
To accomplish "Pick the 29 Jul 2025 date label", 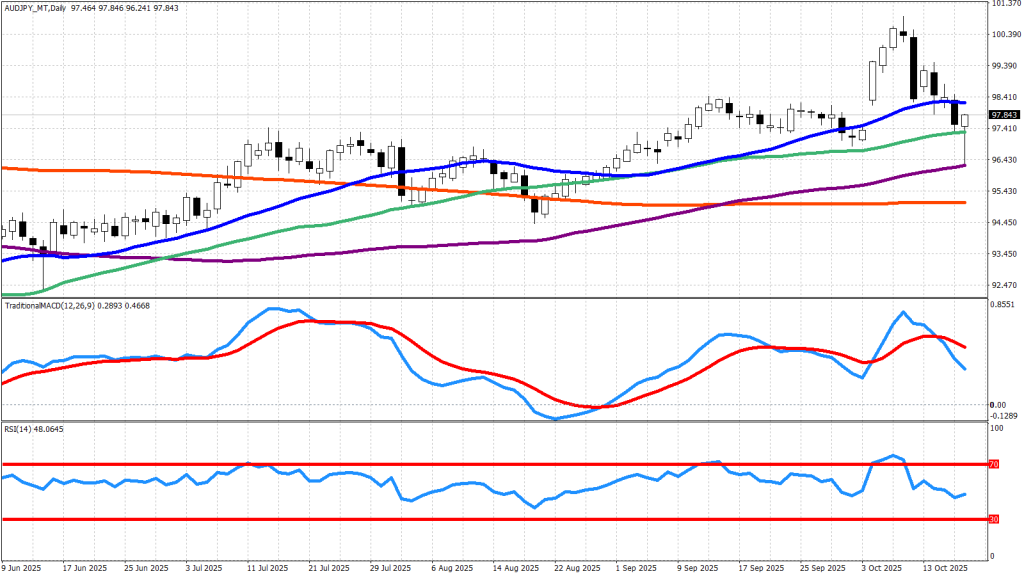I will 391,567.
